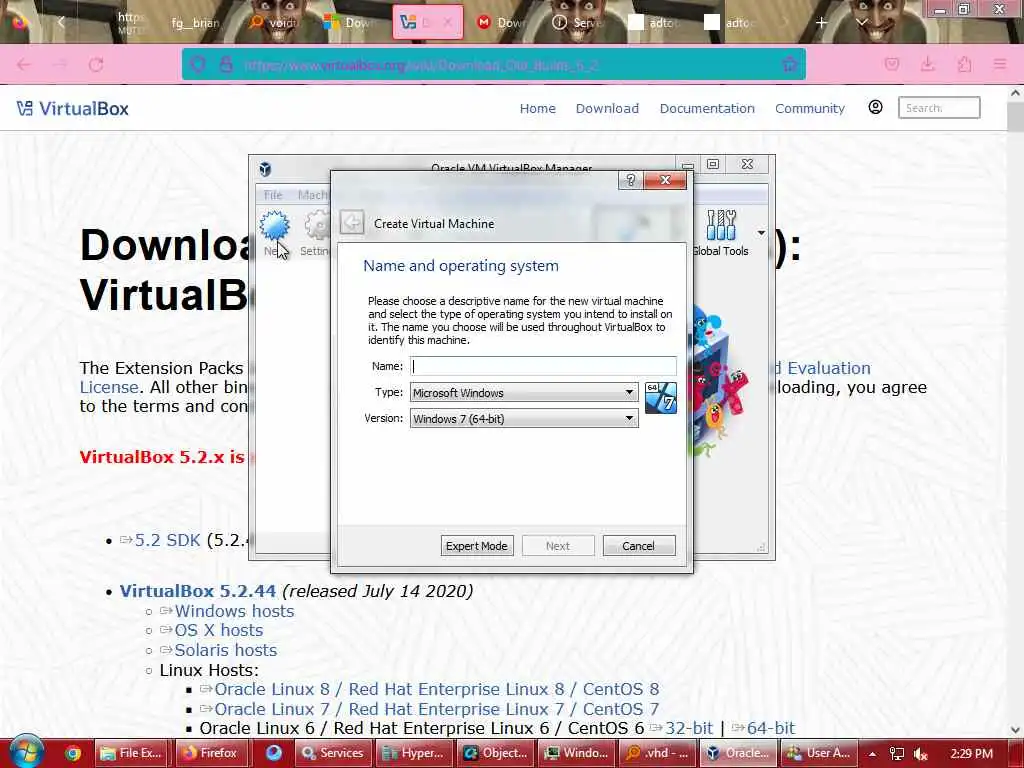The height and width of the screenshot is (768, 1024).
Task: Open the OS X hosts download link
Action: coord(219,631)
